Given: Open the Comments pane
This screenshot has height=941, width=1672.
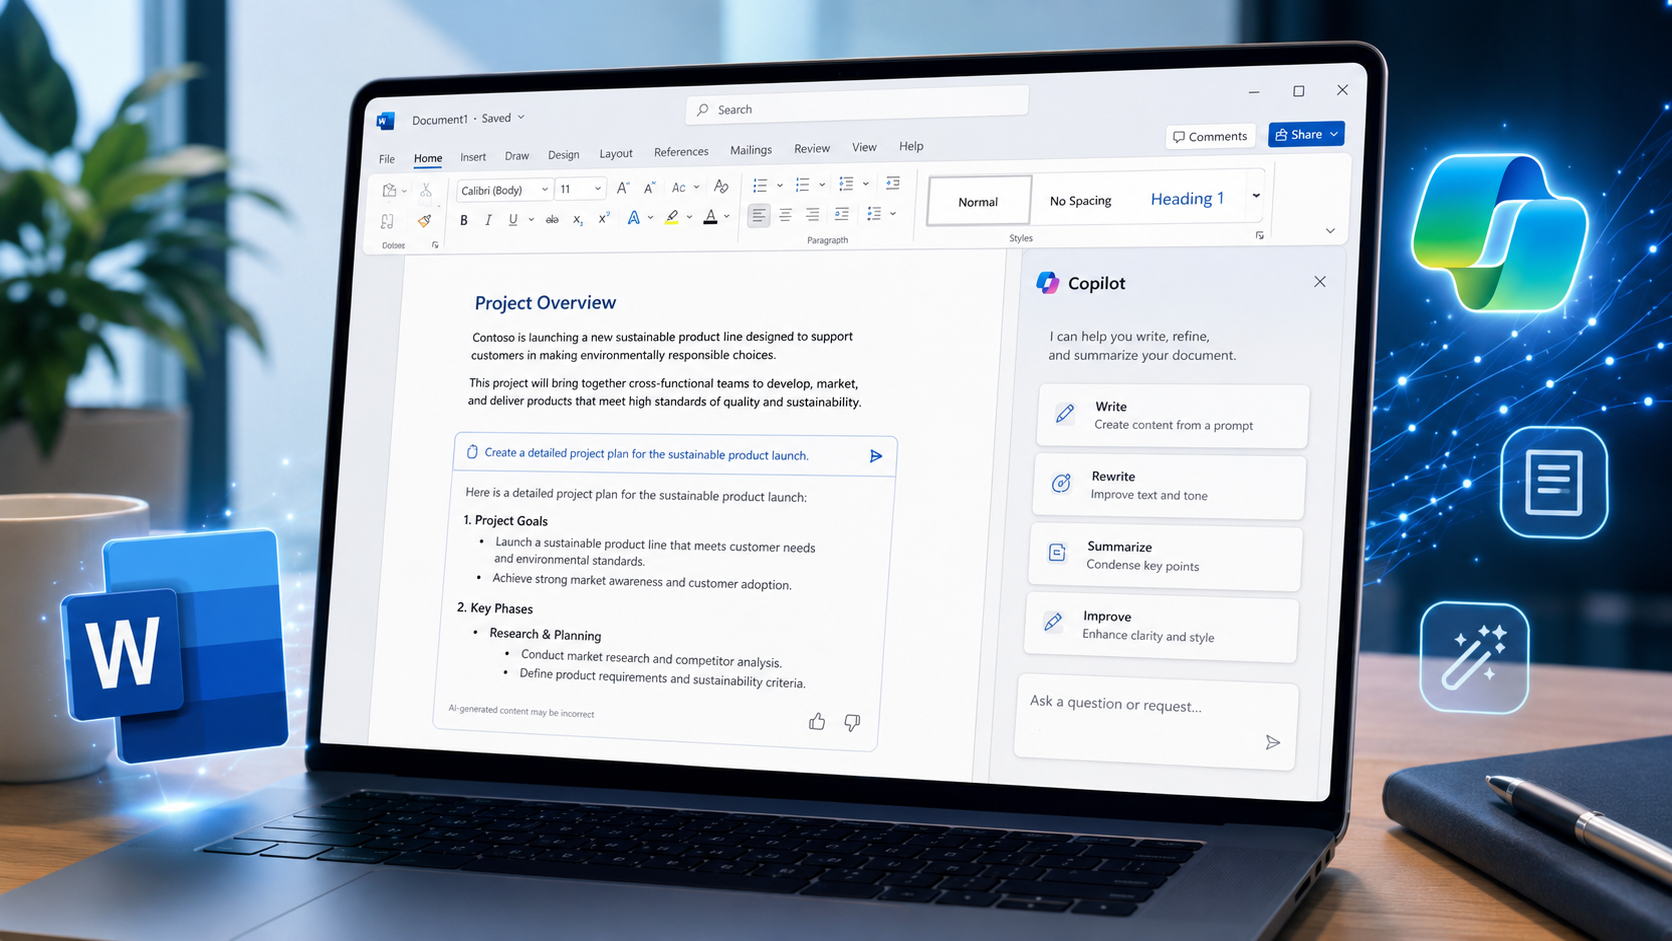Looking at the screenshot, I should 1210,136.
